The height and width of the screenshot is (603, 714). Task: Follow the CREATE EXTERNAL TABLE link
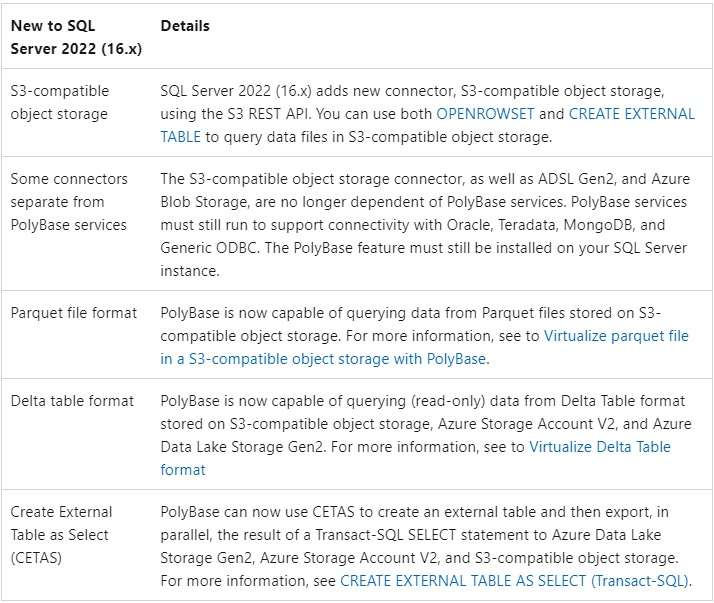click(631, 114)
